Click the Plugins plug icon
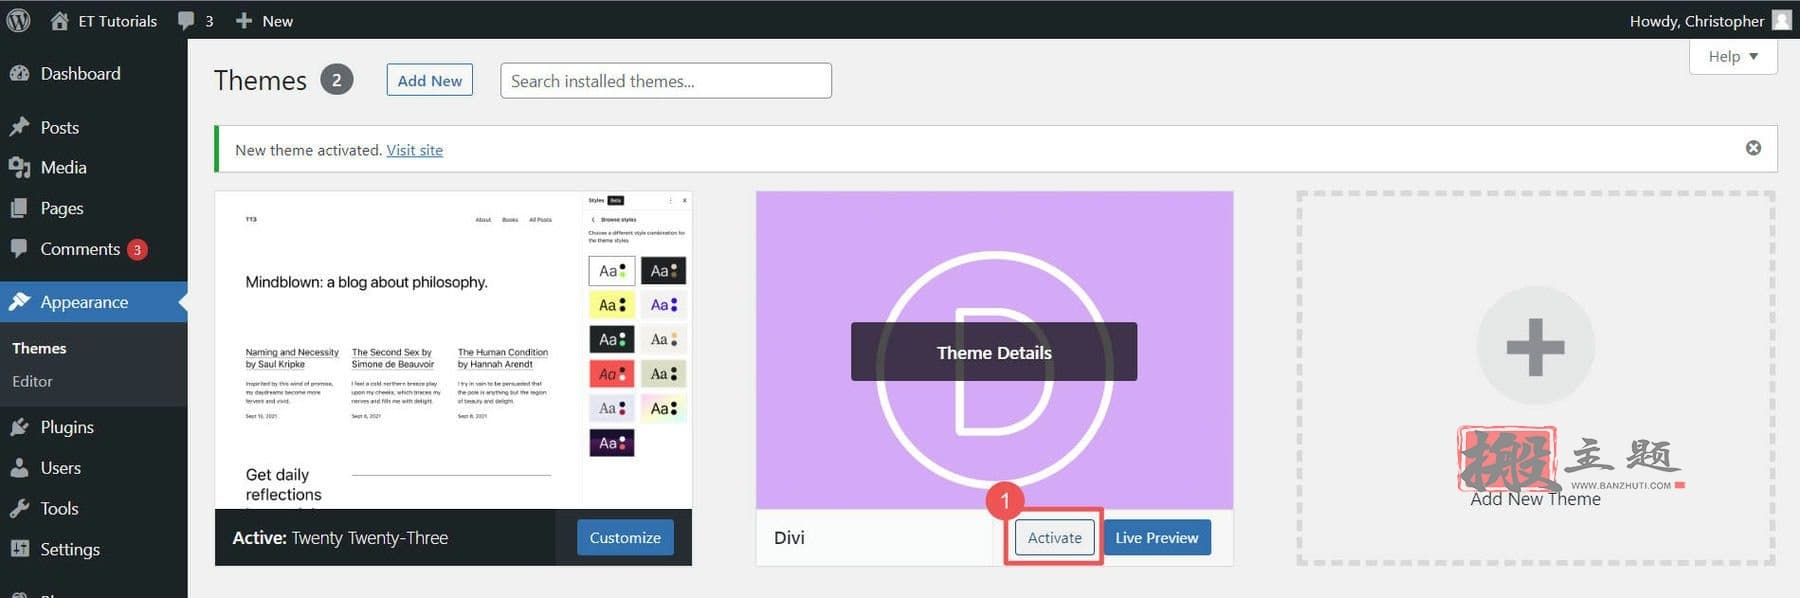Screen dimensions: 1800x598 click(x=19, y=427)
